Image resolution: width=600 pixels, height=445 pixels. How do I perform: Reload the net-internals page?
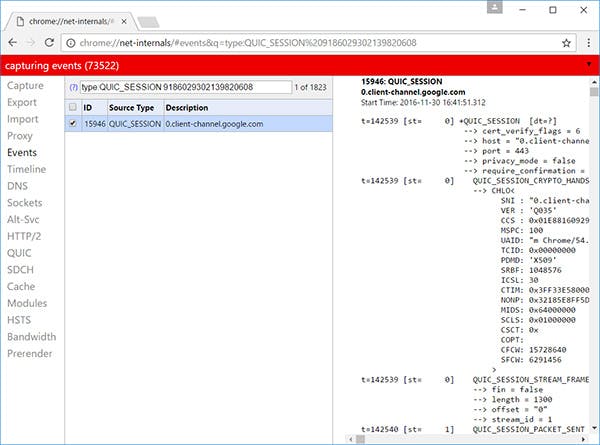click(49, 42)
